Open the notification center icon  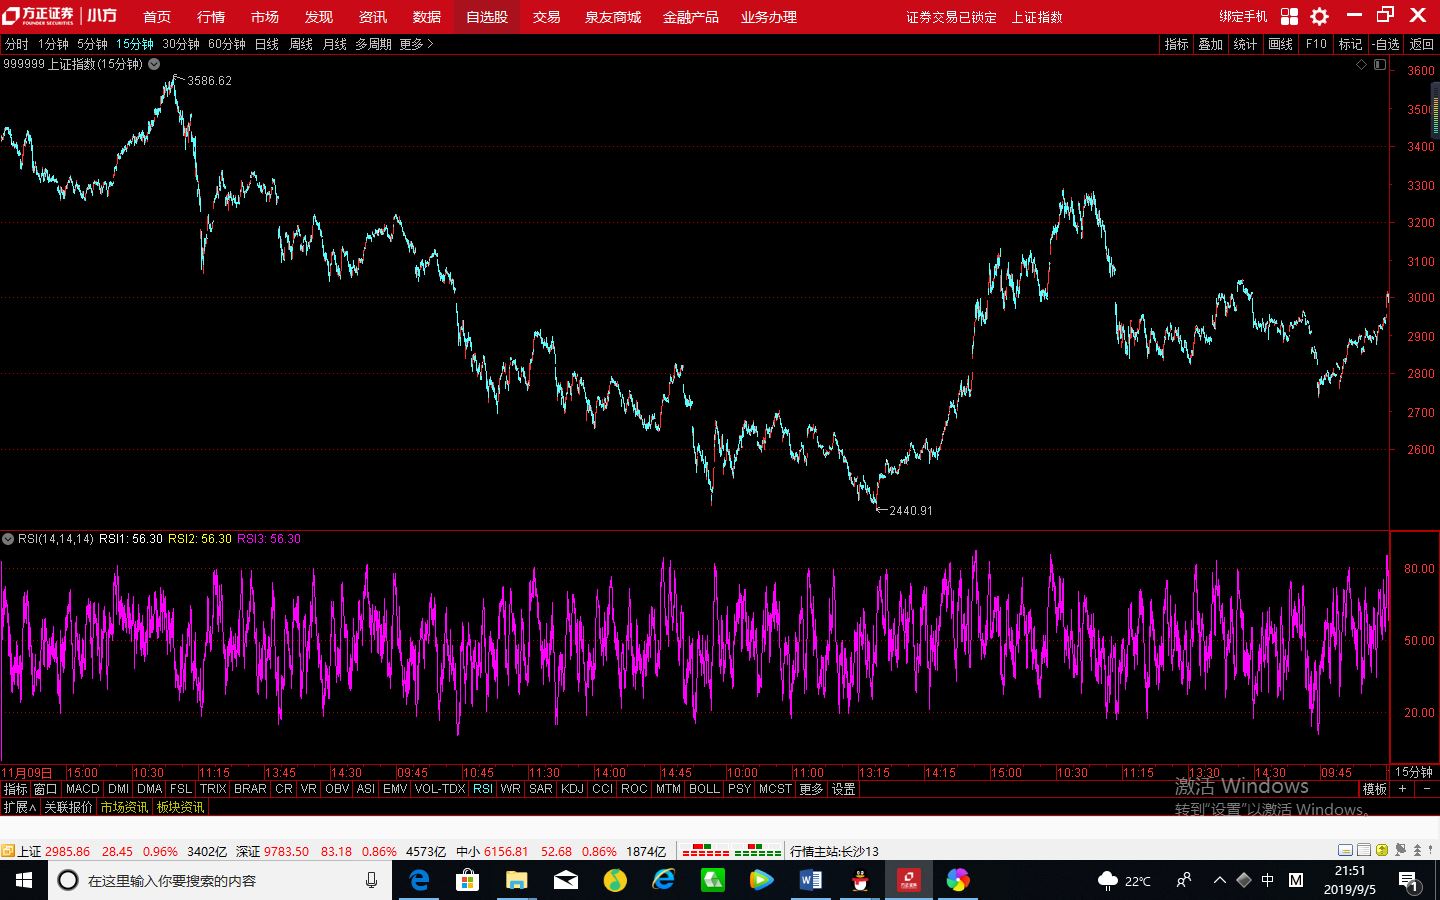pos(1408,881)
